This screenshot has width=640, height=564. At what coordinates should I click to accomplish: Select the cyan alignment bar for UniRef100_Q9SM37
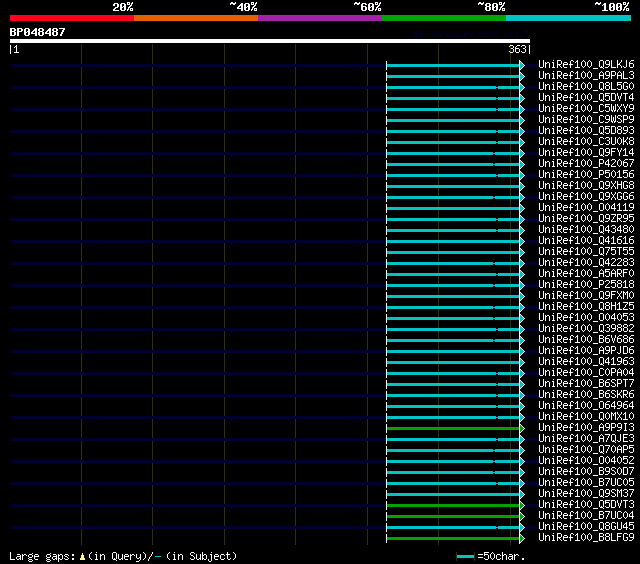tap(453, 495)
